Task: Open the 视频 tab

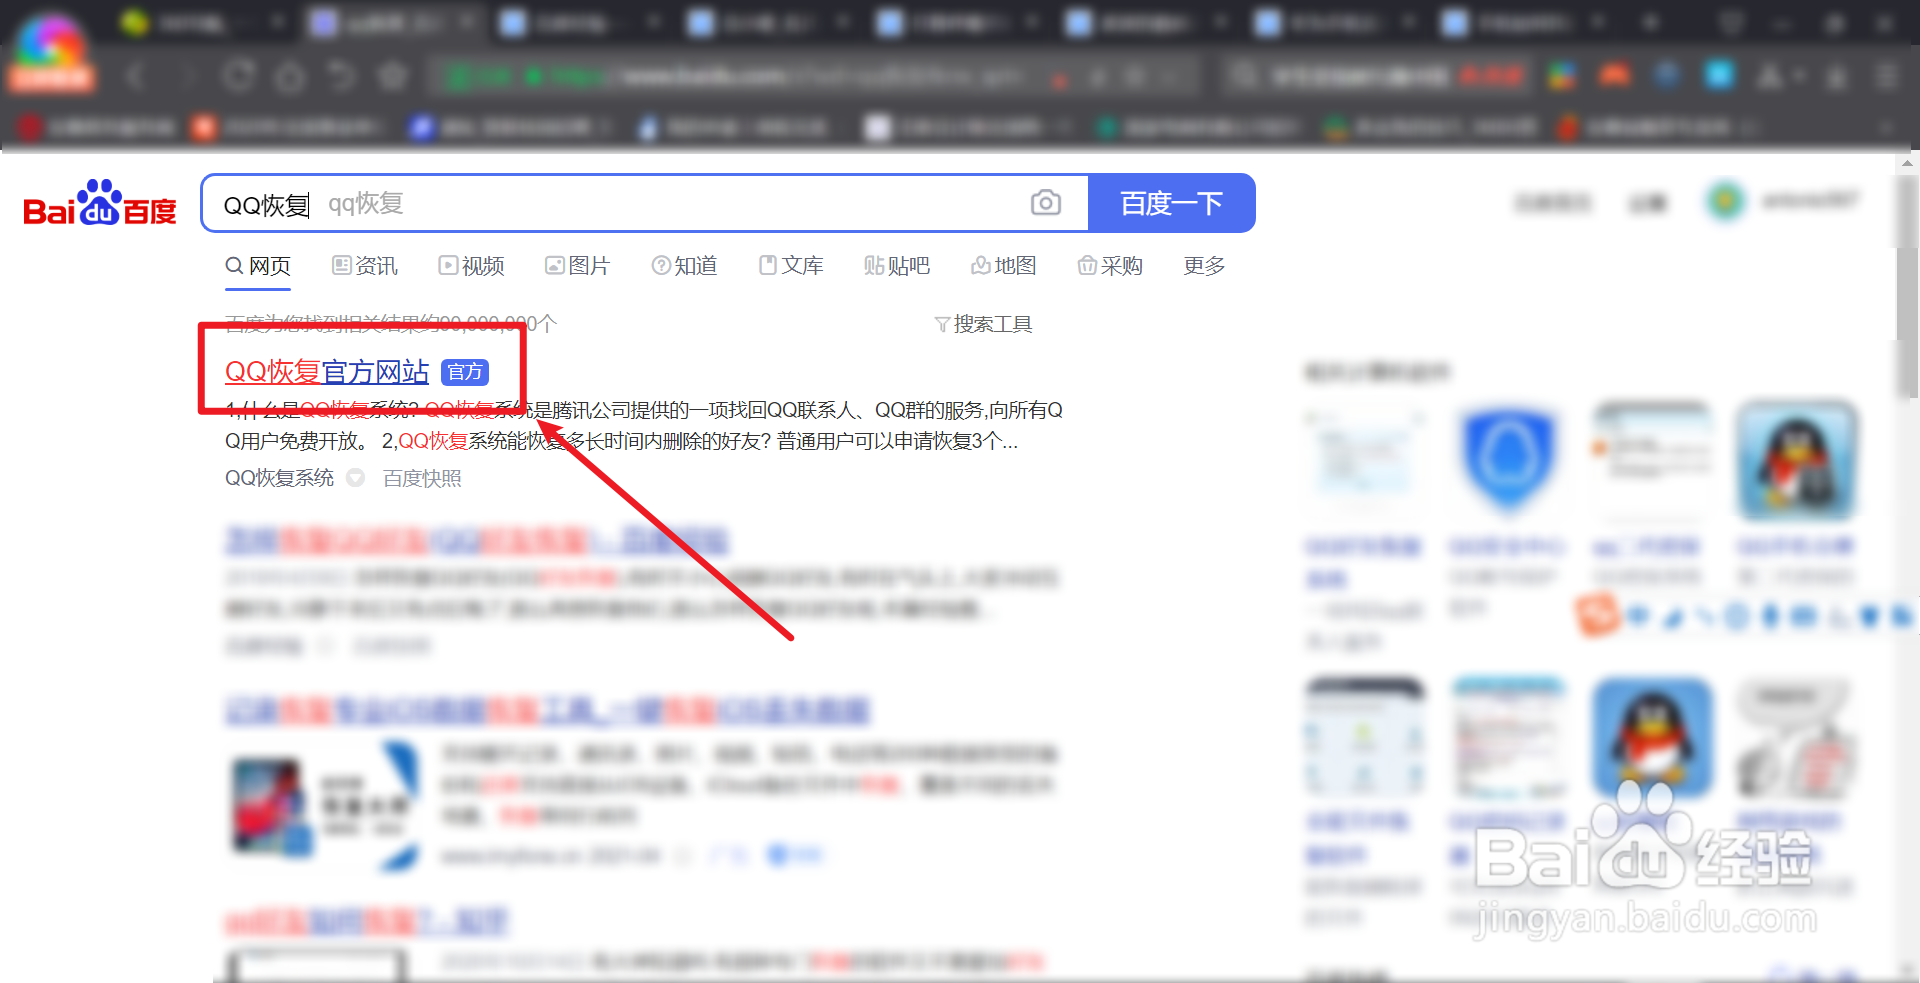Action: coord(472,266)
